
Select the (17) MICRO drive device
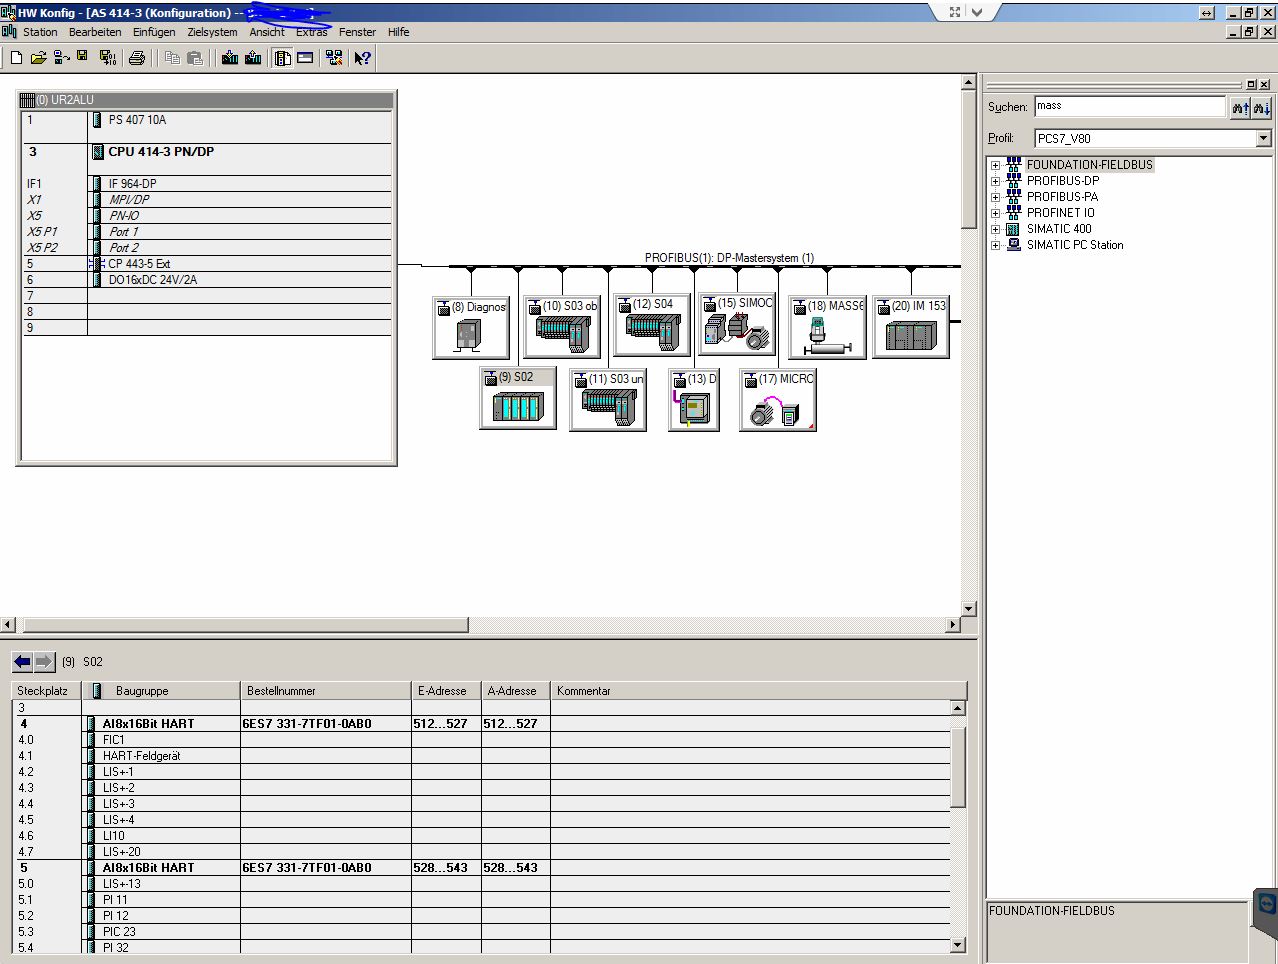point(778,400)
